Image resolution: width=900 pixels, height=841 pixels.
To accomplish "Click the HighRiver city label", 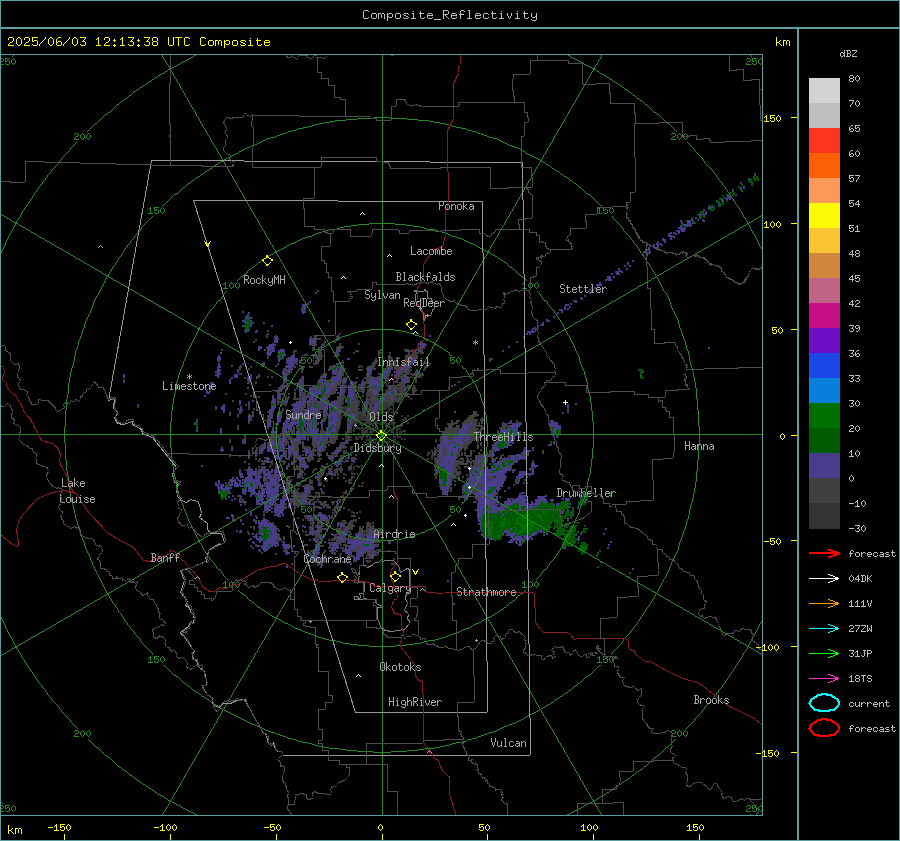I will coord(415,702).
